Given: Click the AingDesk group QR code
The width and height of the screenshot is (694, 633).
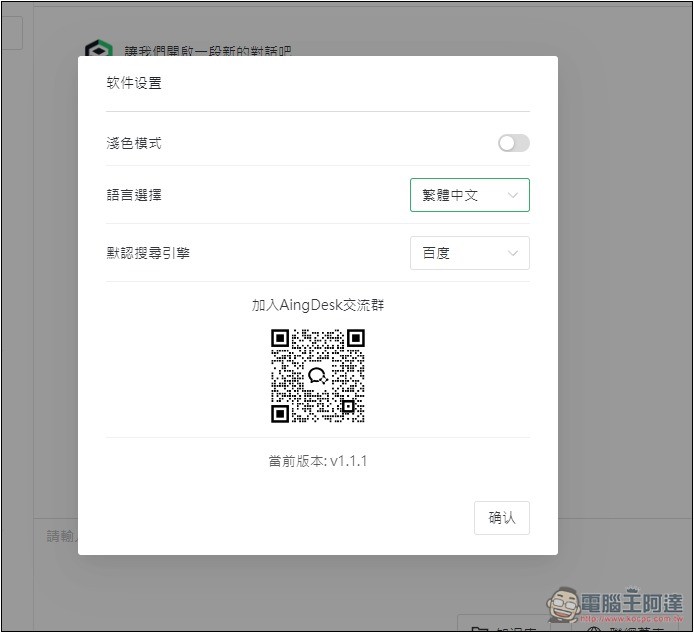Looking at the screenshot, I should (317, 376).
